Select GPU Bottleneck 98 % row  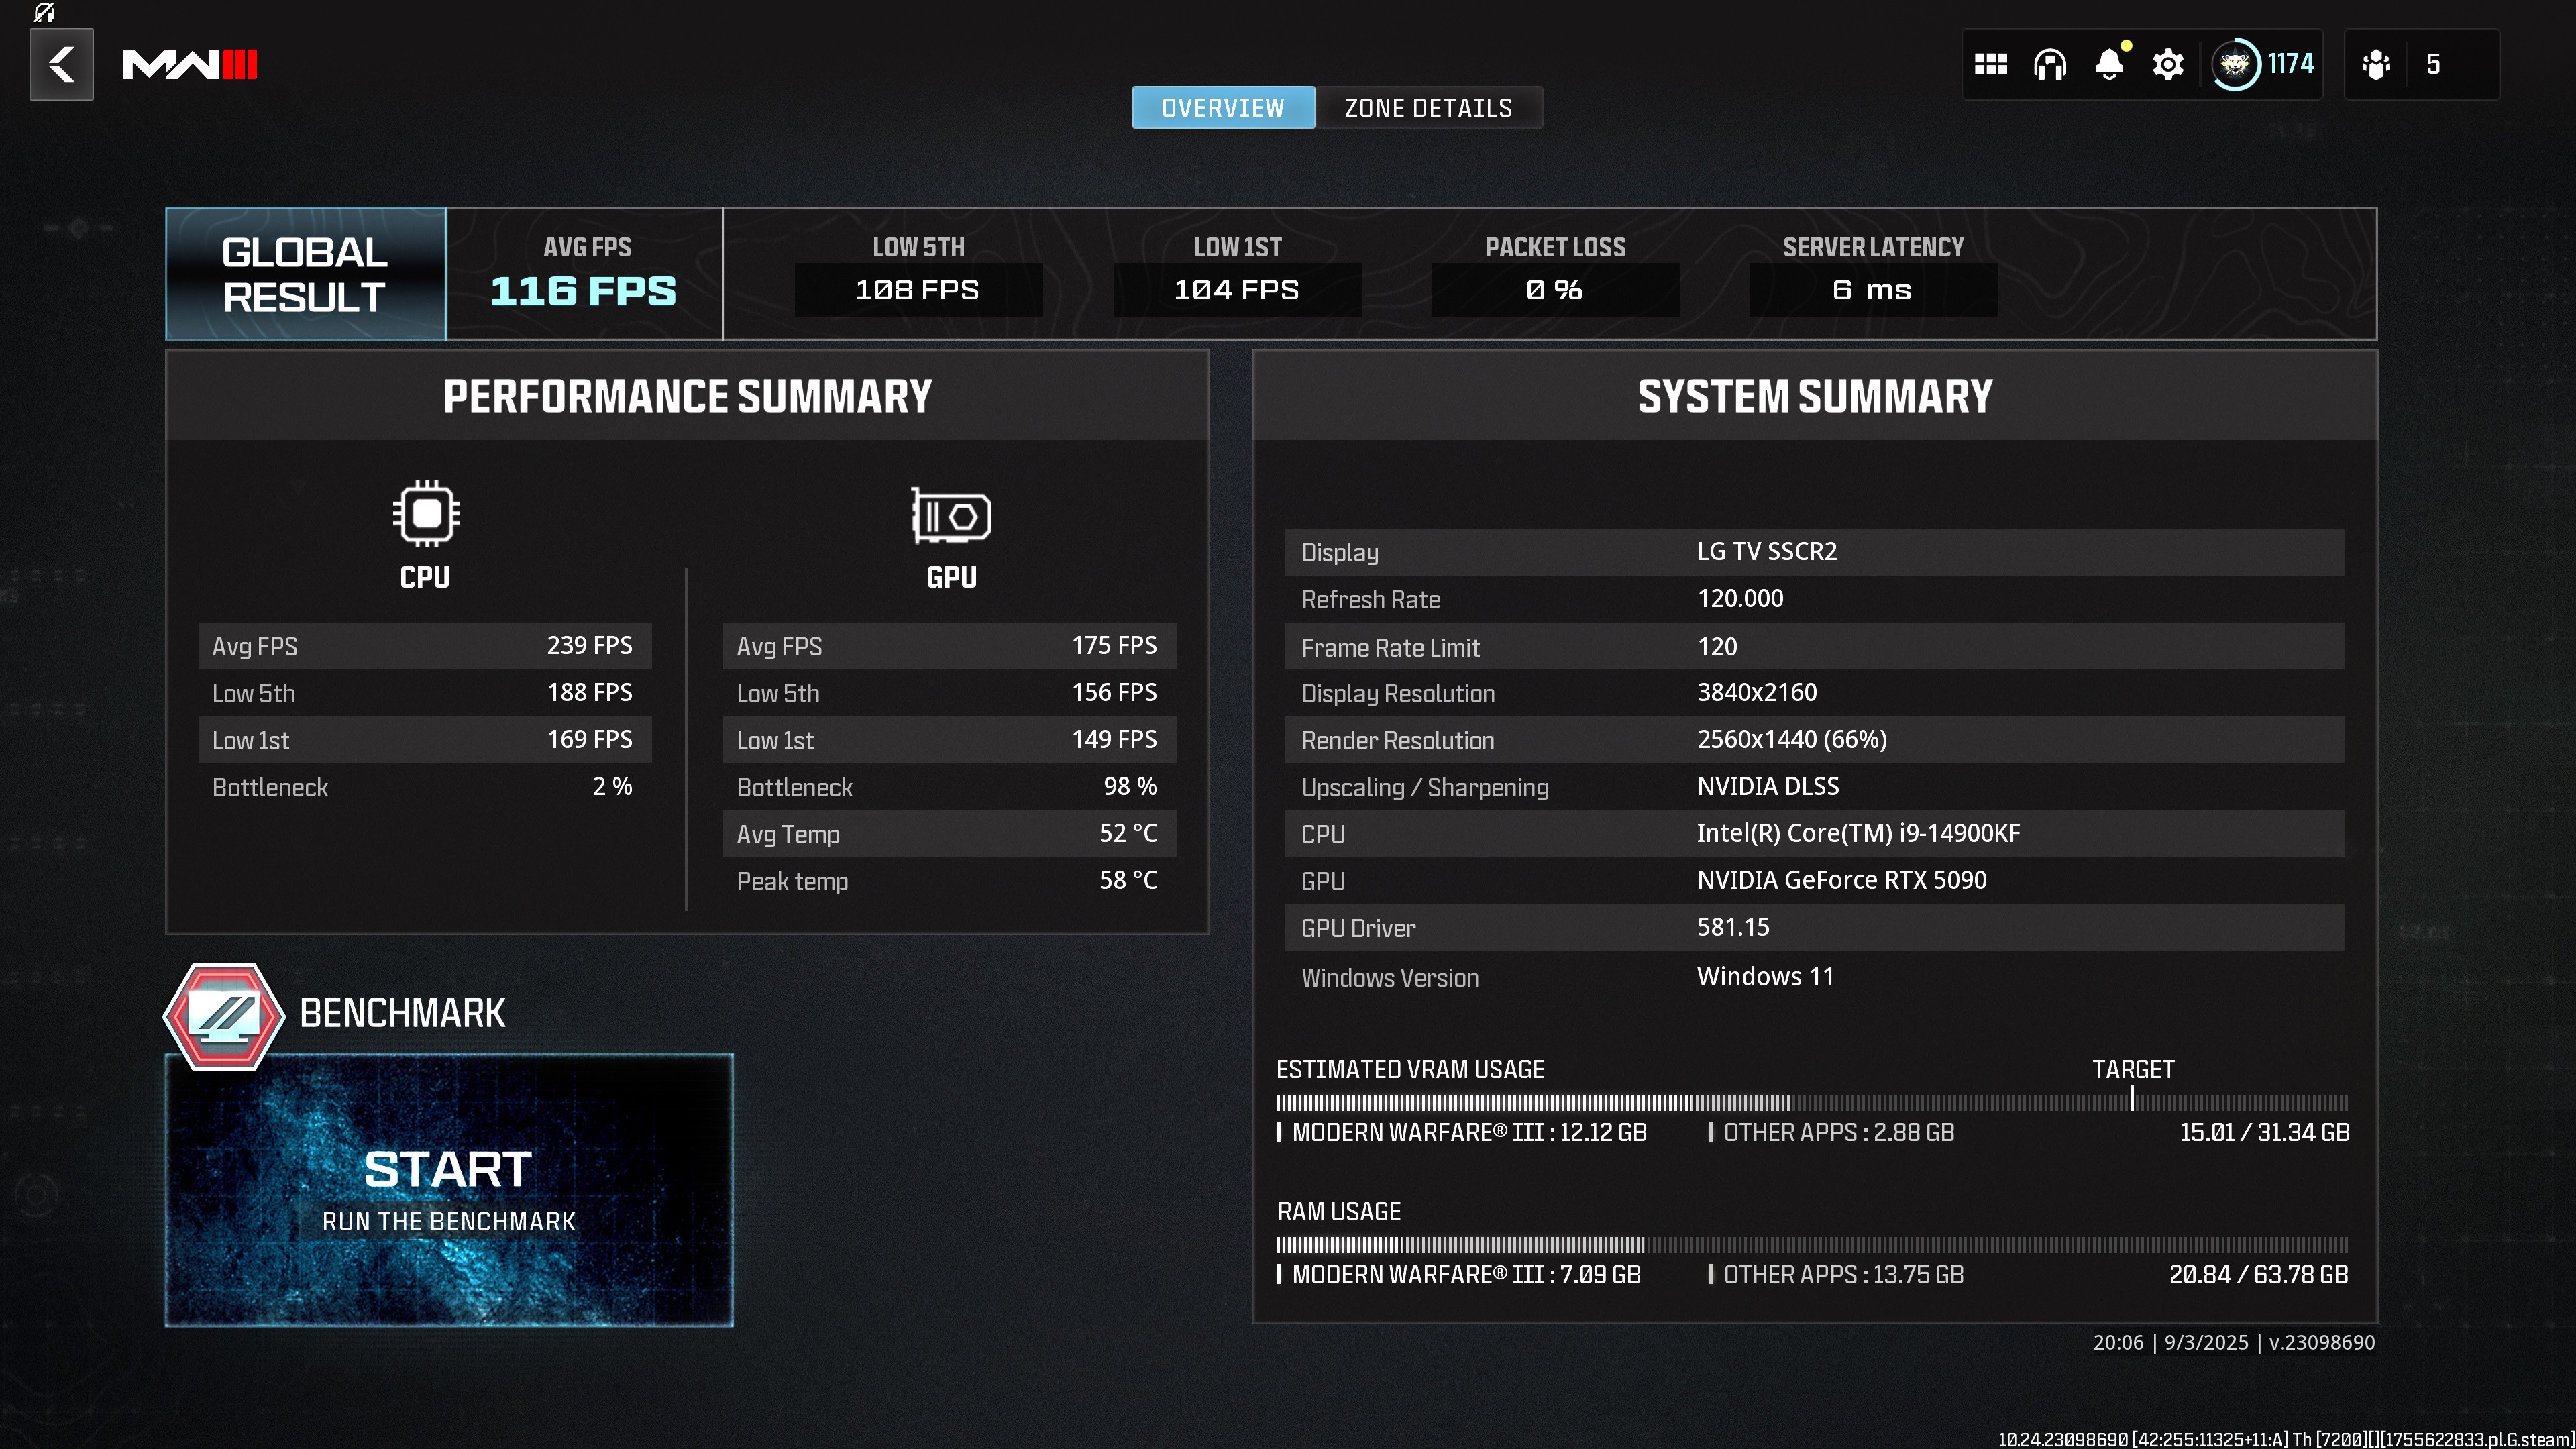[949, 787]
